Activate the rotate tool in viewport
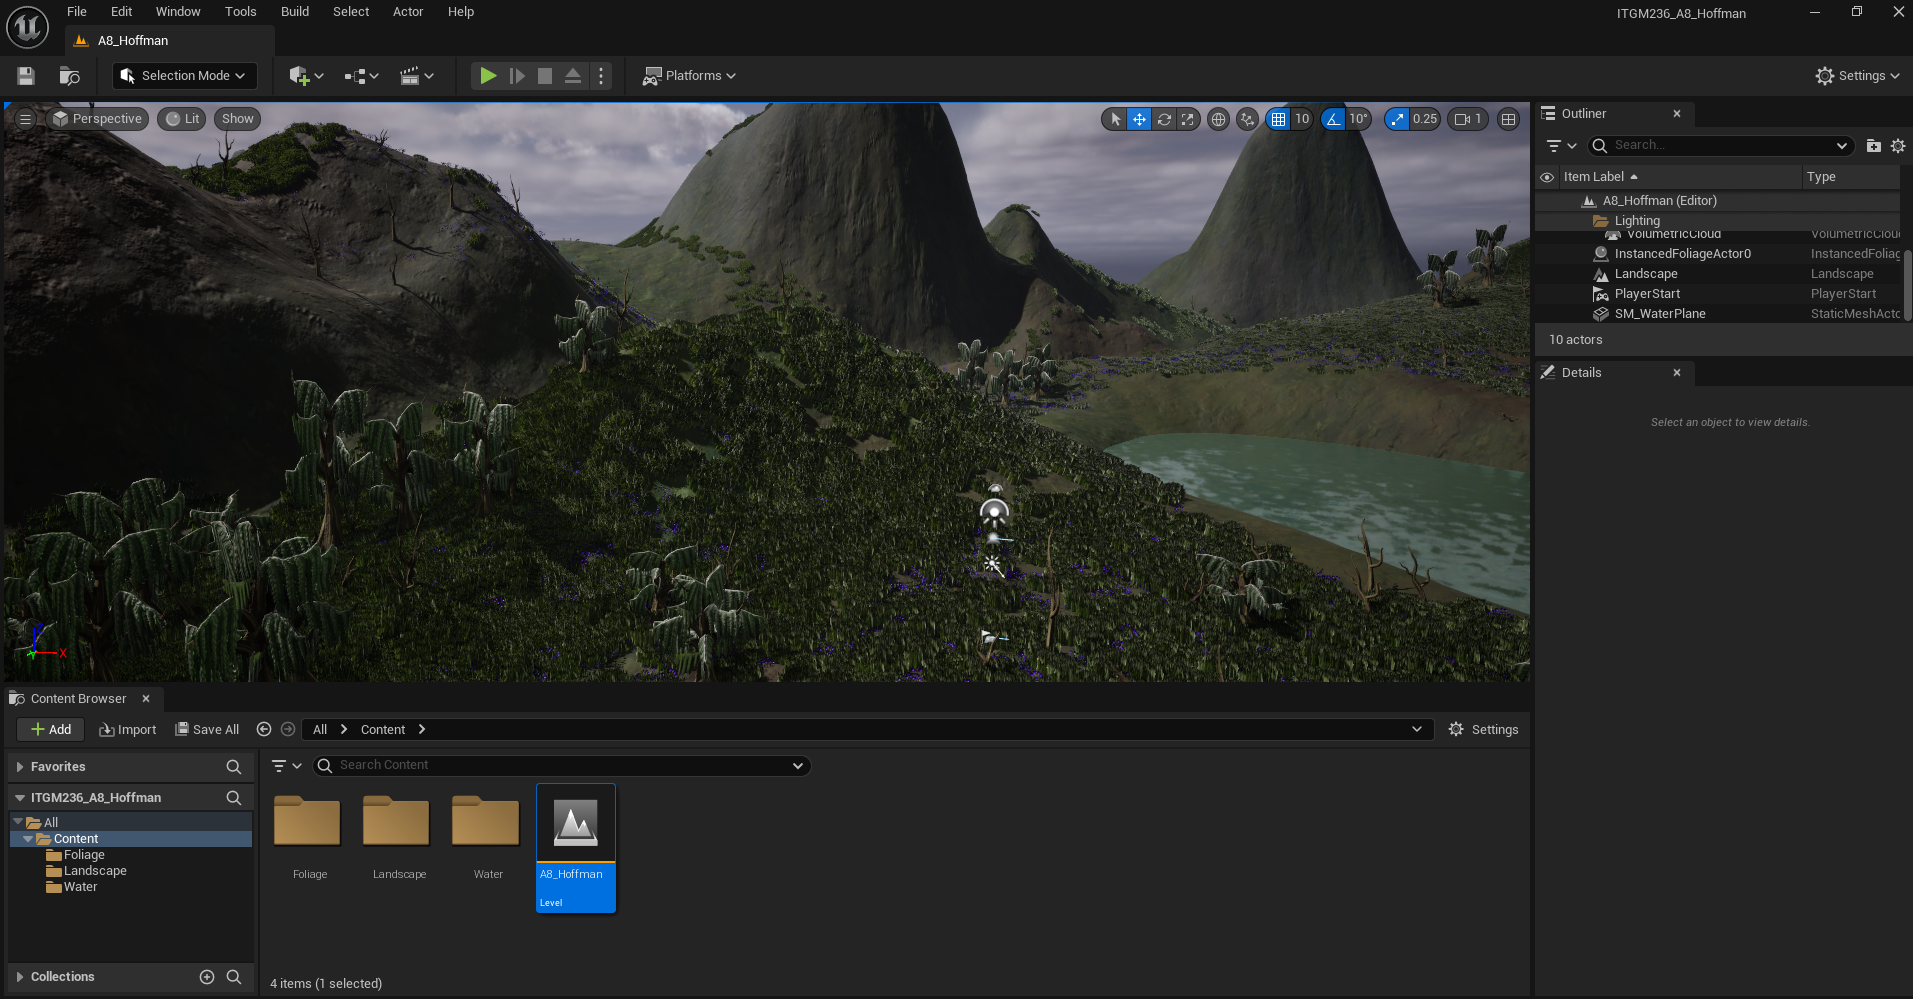This screenshot has height=999, width=1913. tap(1164, 119)
